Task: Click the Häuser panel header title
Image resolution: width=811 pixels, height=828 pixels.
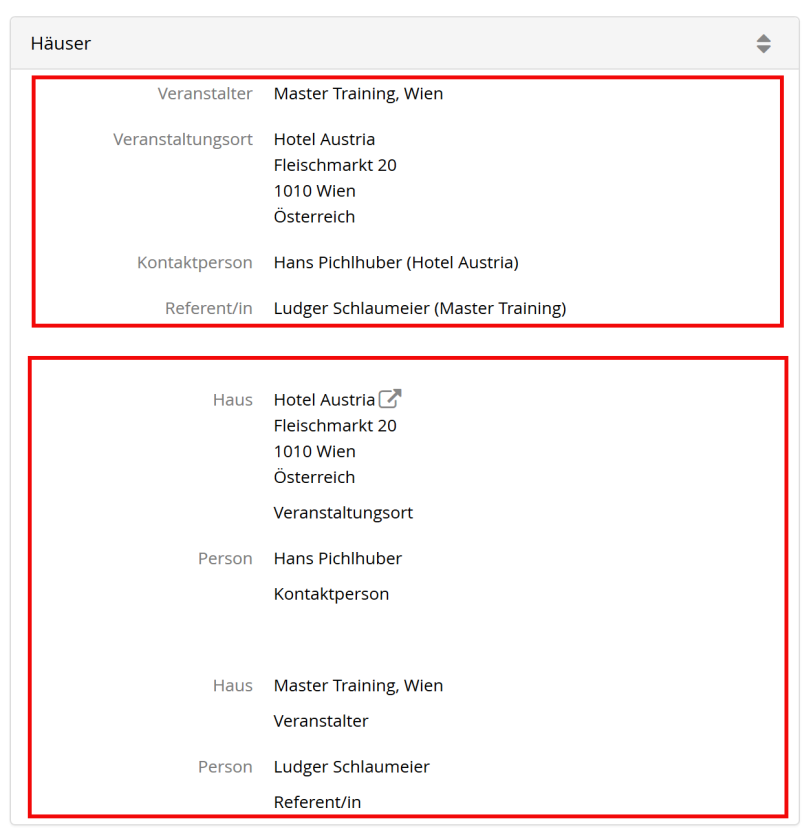Action: point(61,44)
